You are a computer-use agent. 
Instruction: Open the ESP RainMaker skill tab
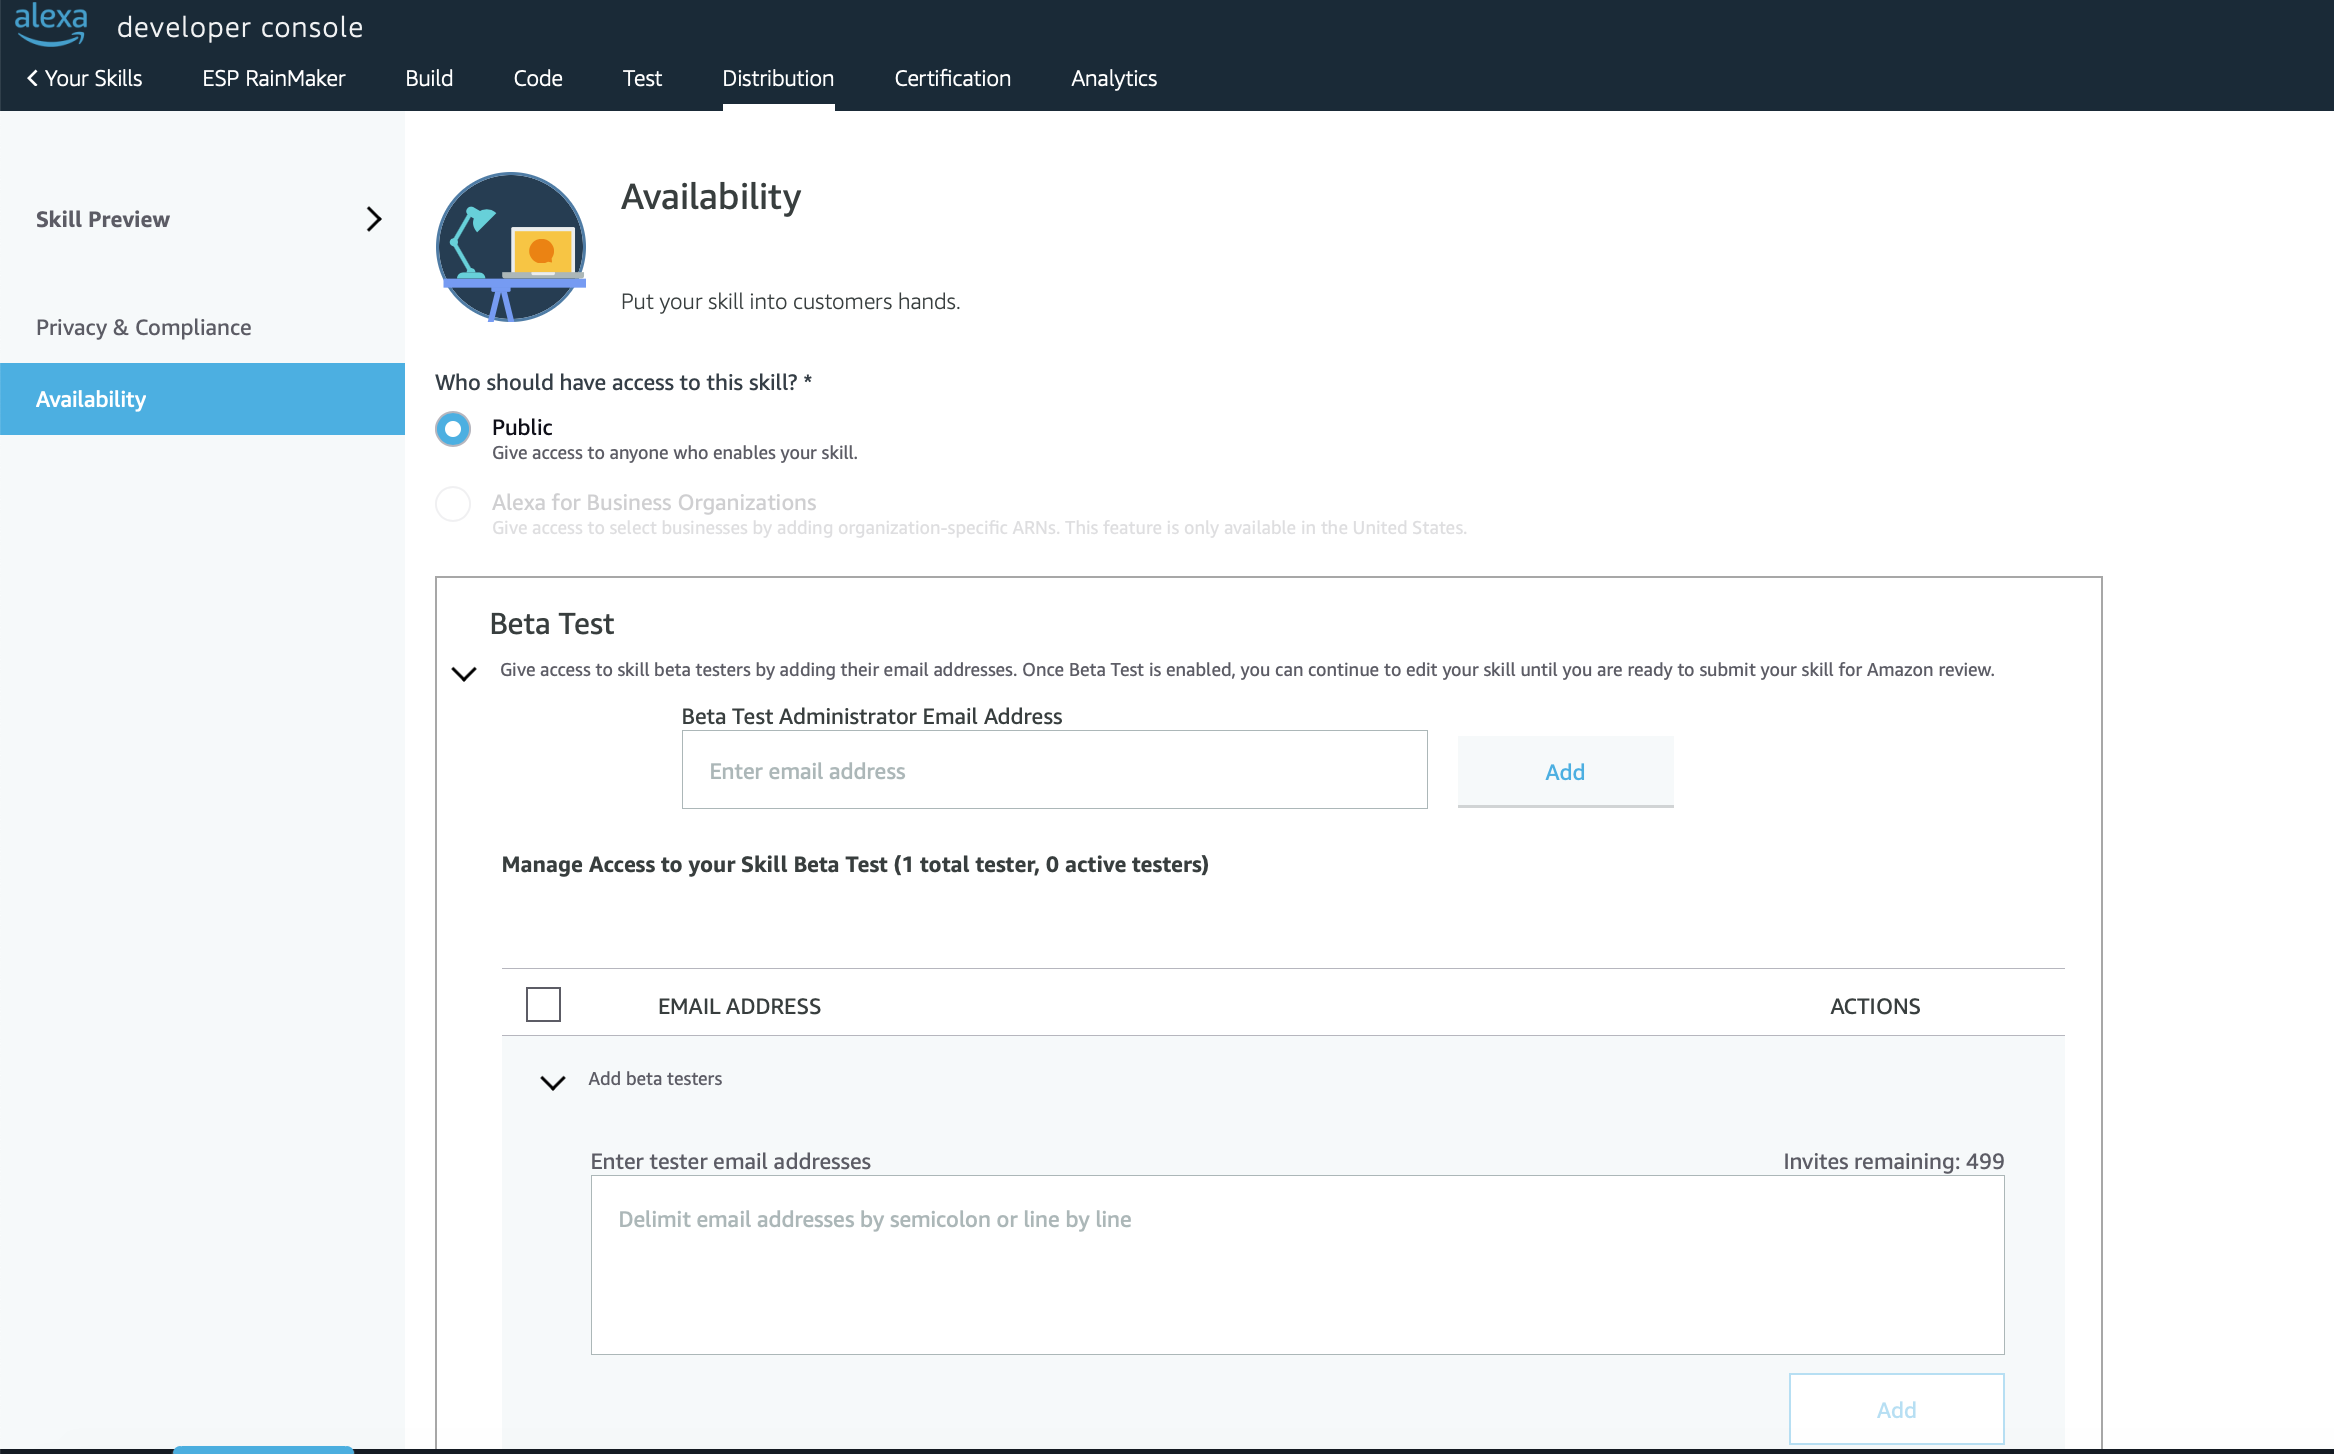pyautogui.click(x=273, y=78)
